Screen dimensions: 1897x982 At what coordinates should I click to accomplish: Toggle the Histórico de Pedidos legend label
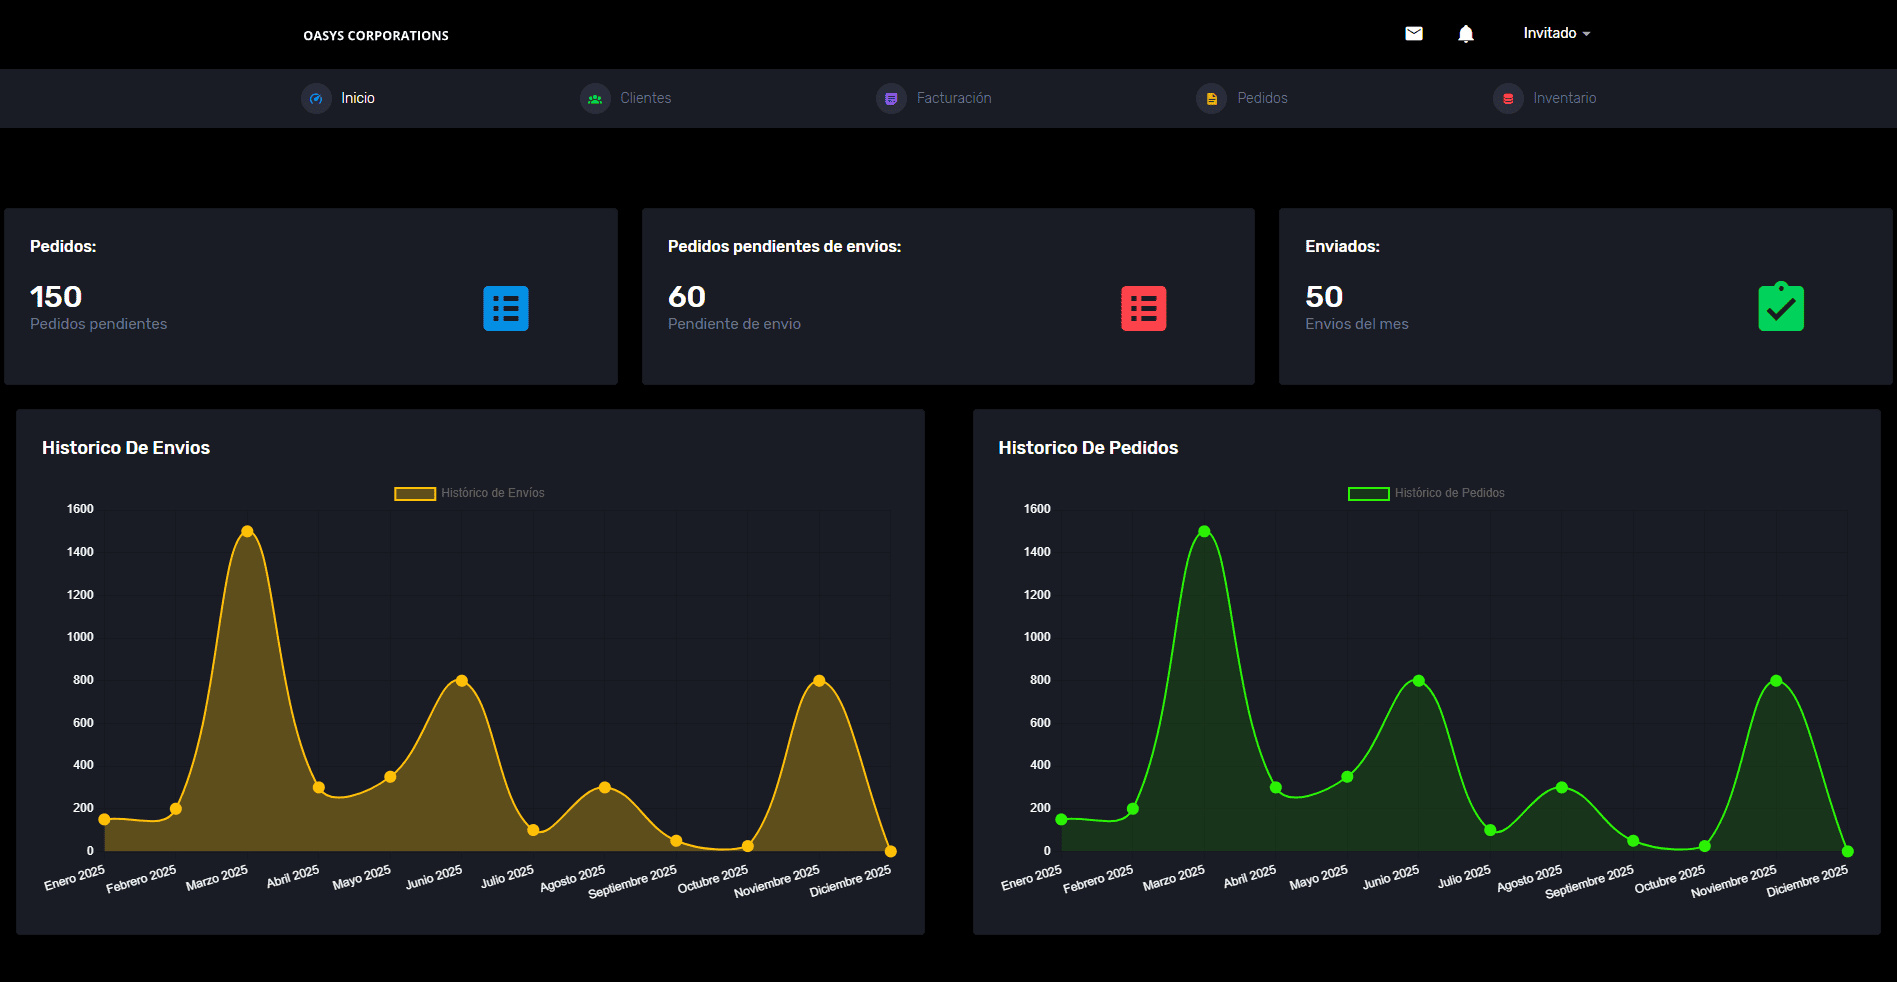[1449, 493]
